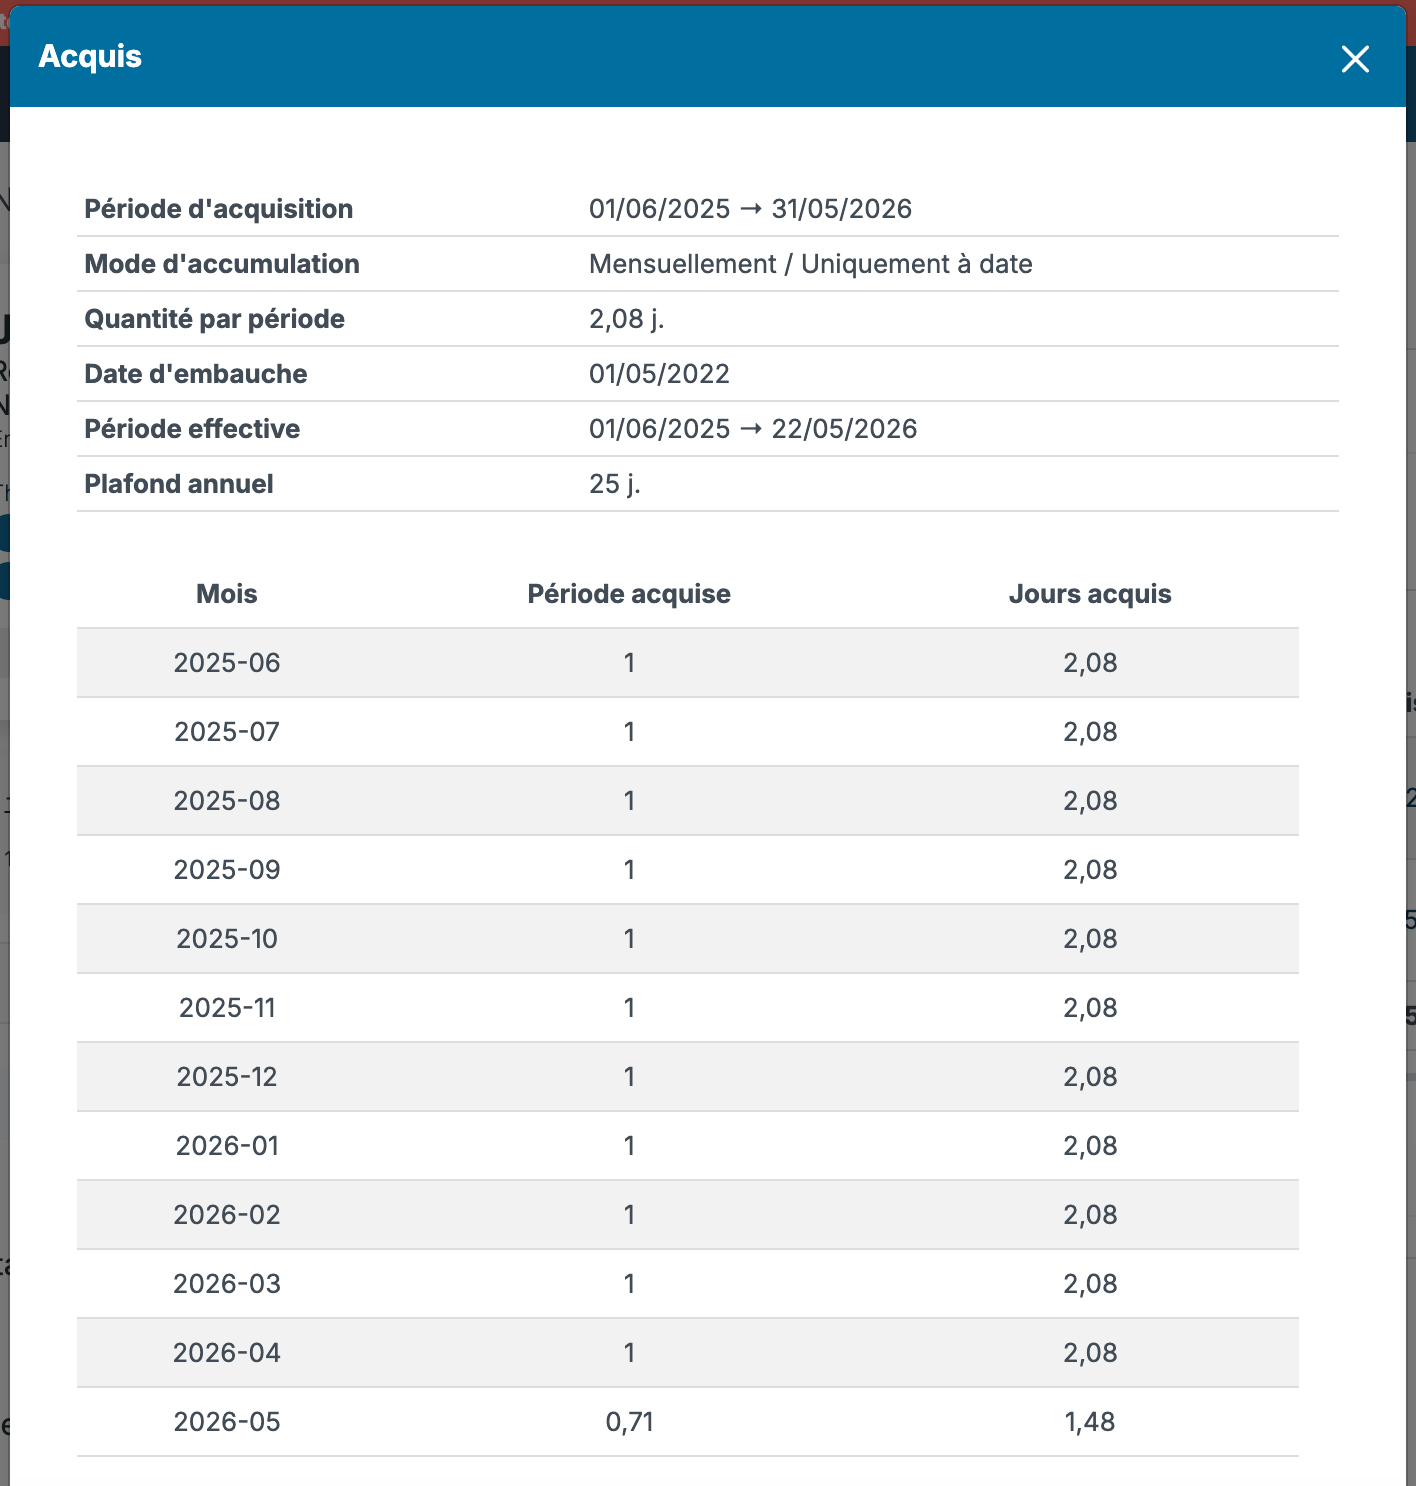Click the Période effective label
Viewport: 1416px width, 1486px height.
(192, 429)
